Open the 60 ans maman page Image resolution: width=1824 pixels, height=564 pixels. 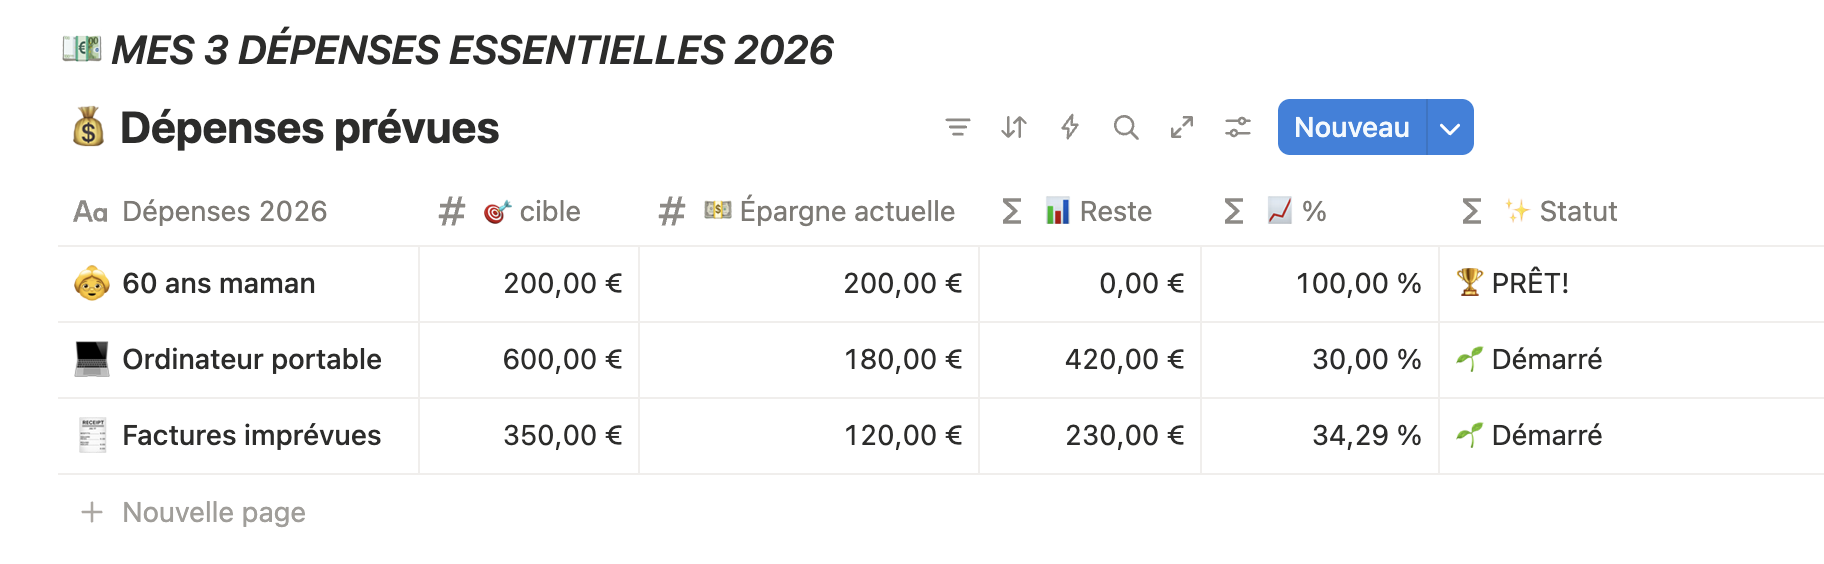click(219, 283)
